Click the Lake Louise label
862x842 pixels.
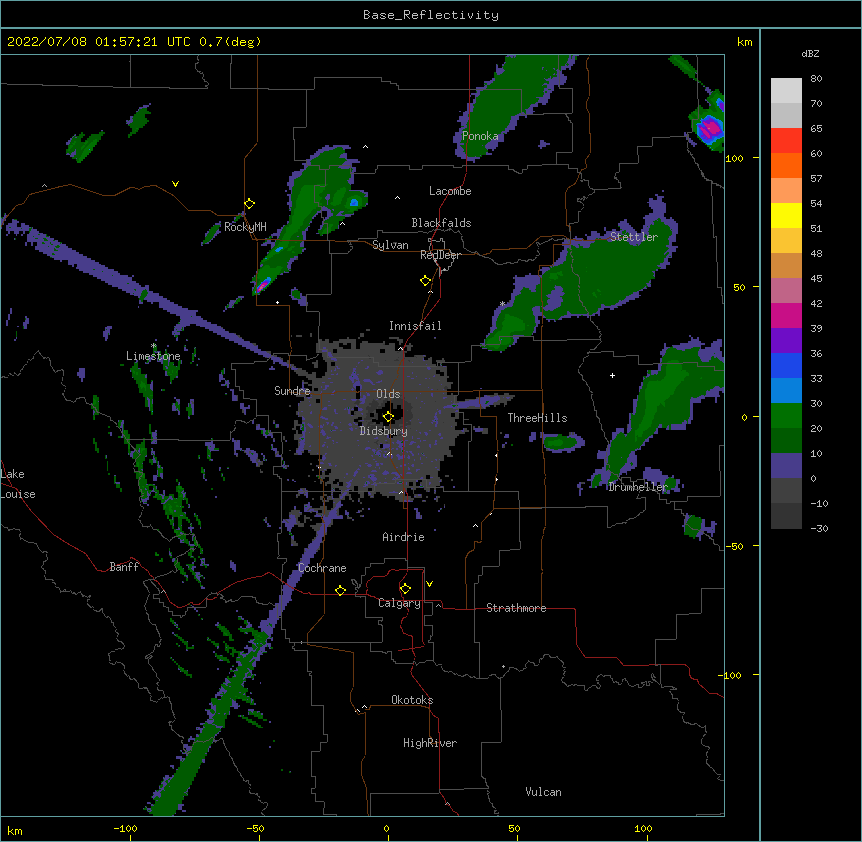click(18, 484)
